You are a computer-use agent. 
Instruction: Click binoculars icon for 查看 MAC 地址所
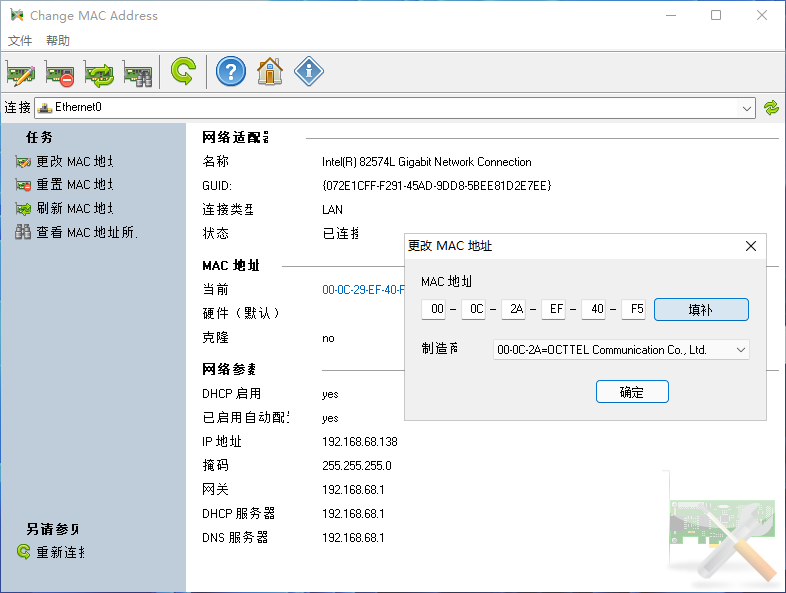[23, 232]
